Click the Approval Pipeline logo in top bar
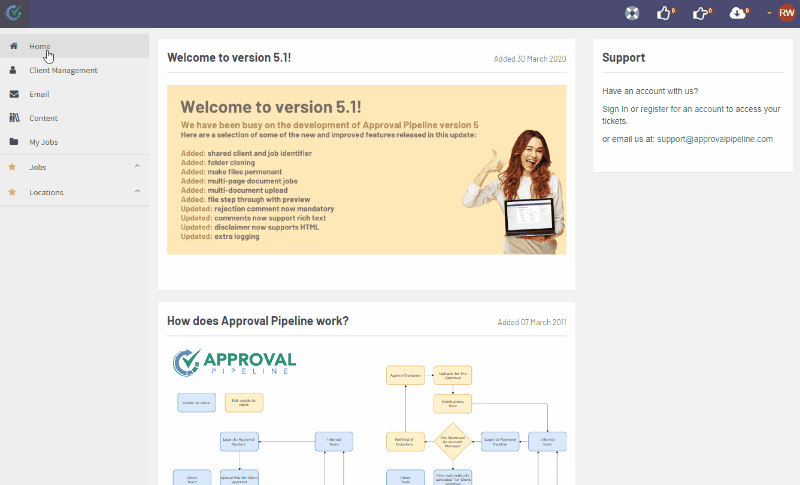The image size is (800, 485). pos(14,13)
